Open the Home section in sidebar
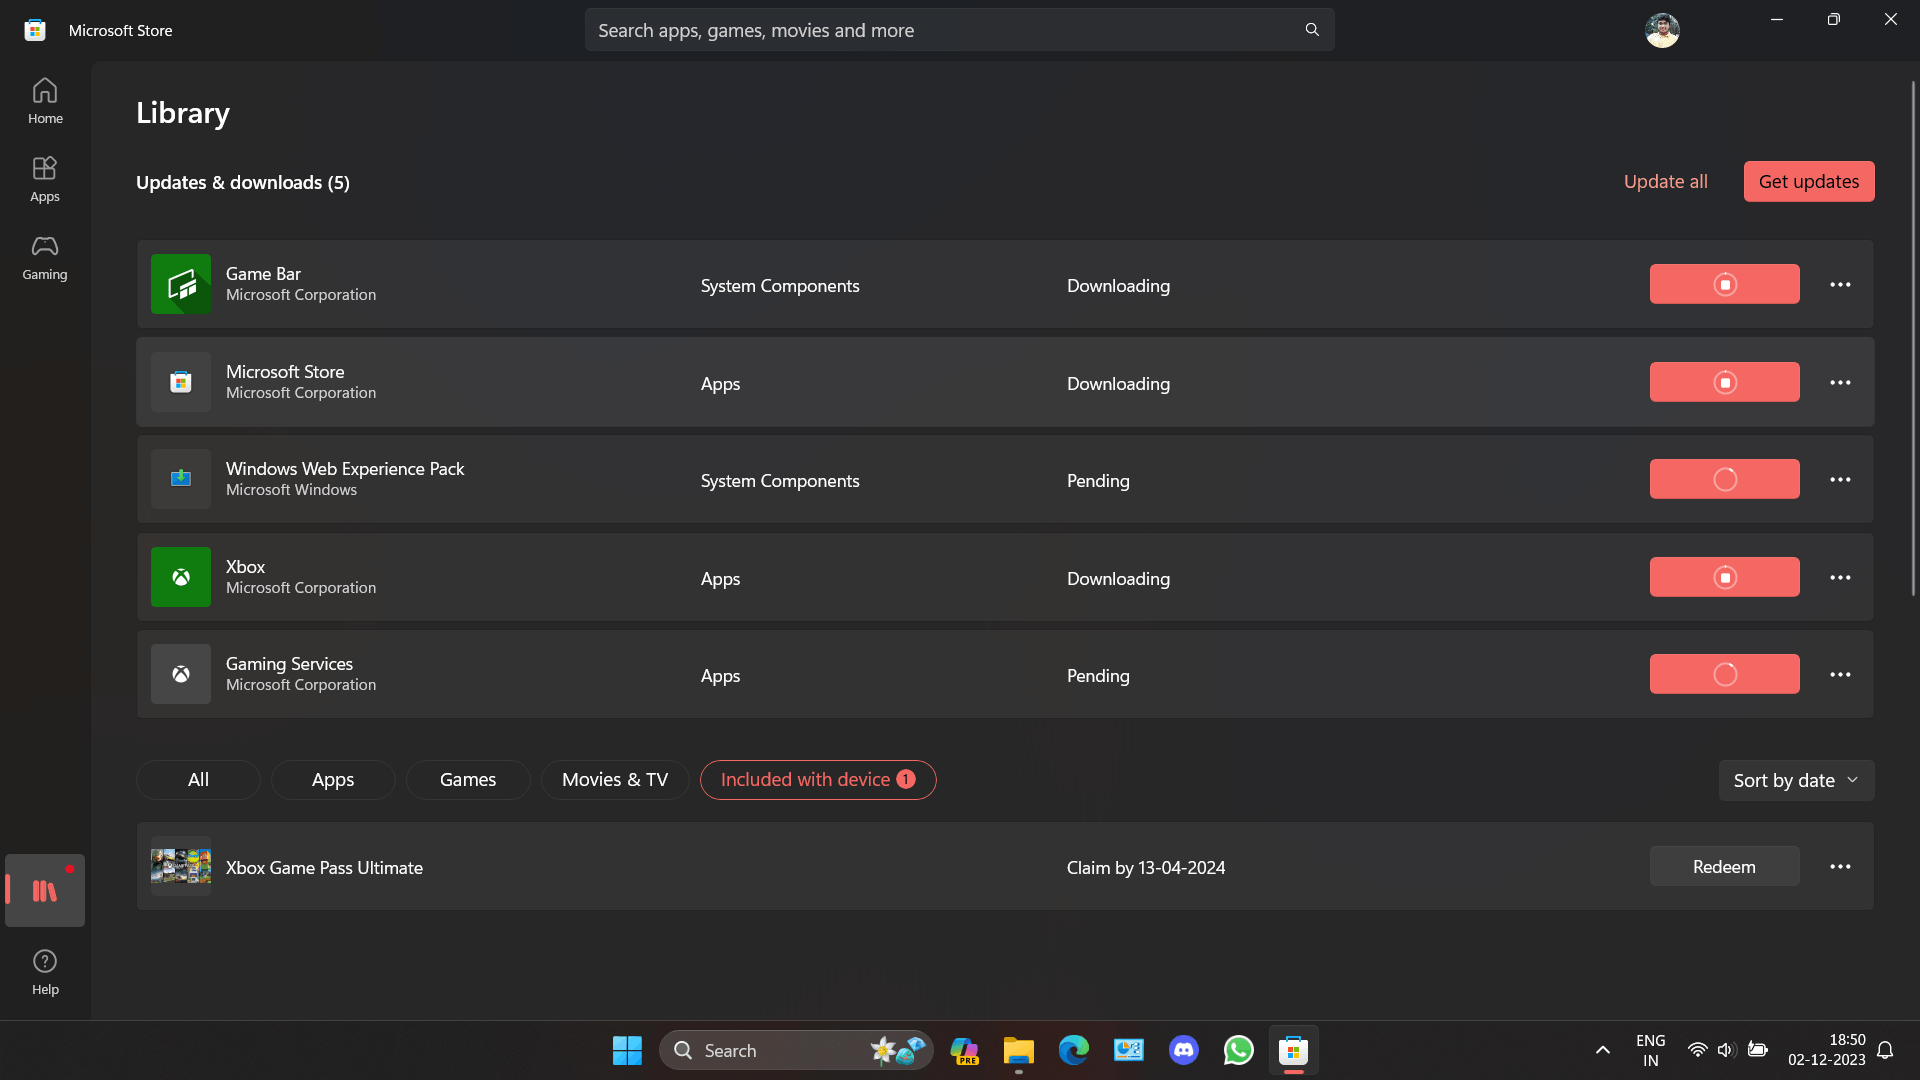The height and width of the screenshot is (1080, 1920). pos(45,102)
